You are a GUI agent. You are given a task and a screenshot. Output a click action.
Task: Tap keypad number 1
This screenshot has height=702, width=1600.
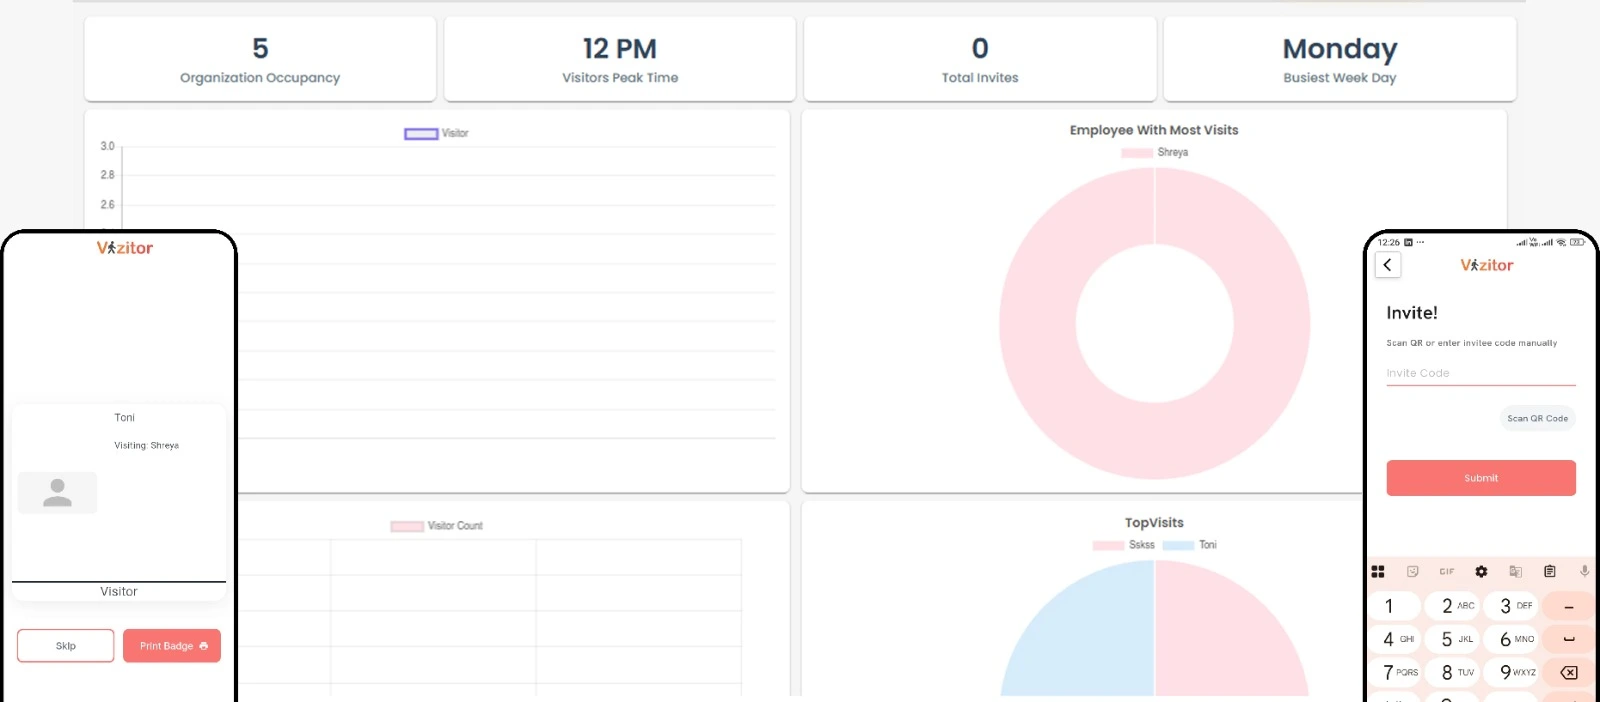1395,606
